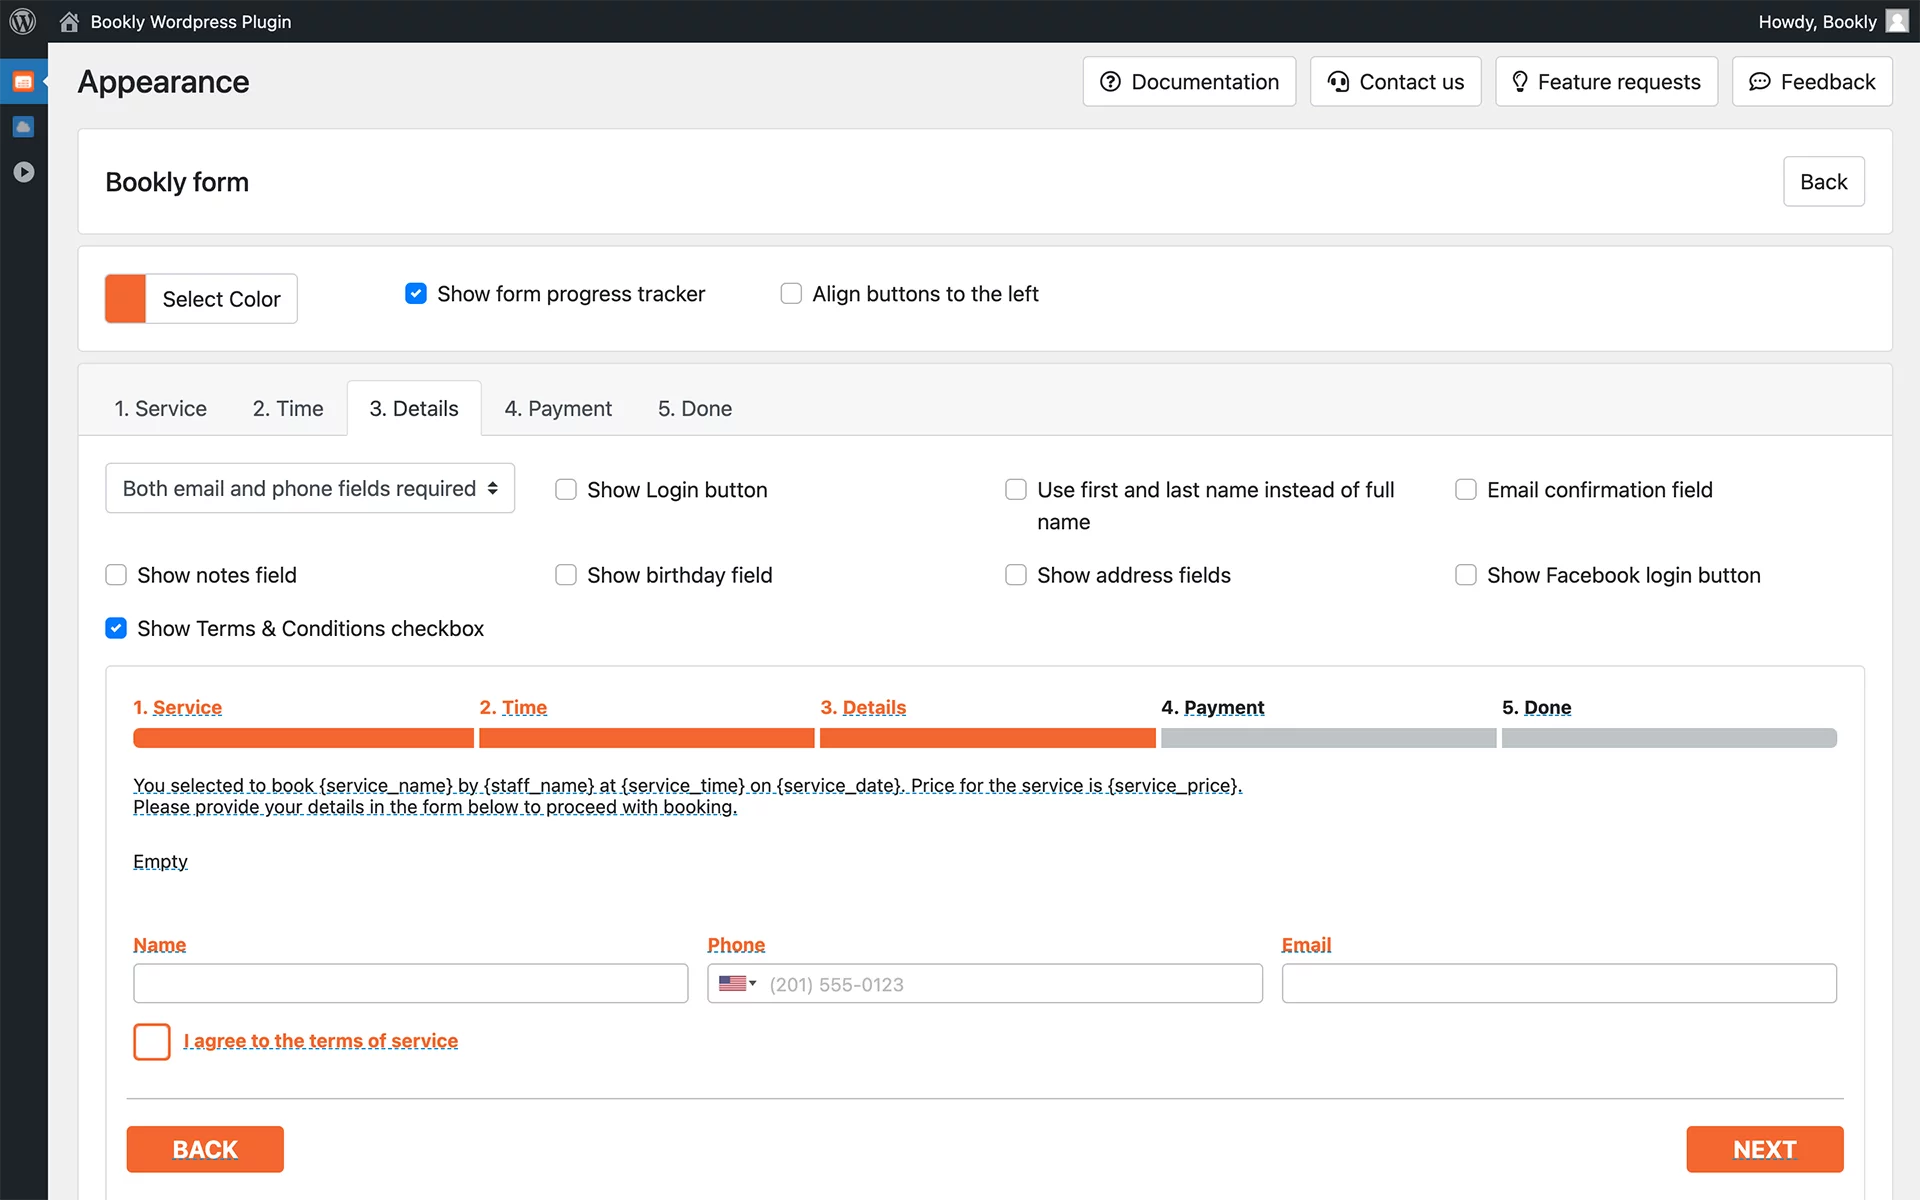The height and width of the screenshot is (1200, 1920).
Task: Click the orange color swatch
Action: [x=126, y=299]
